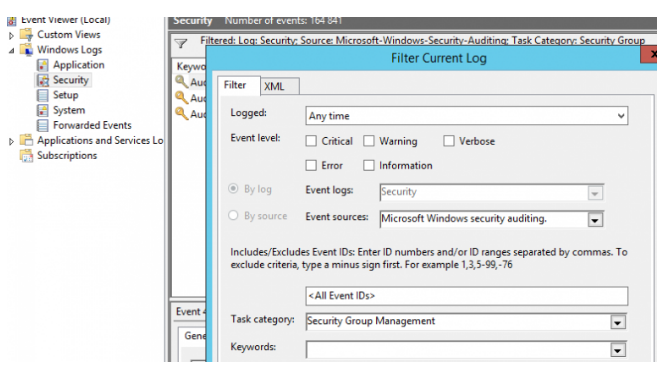Open the Event logs dropdown arrow
The image size is (666, 367).
(595, 193)
